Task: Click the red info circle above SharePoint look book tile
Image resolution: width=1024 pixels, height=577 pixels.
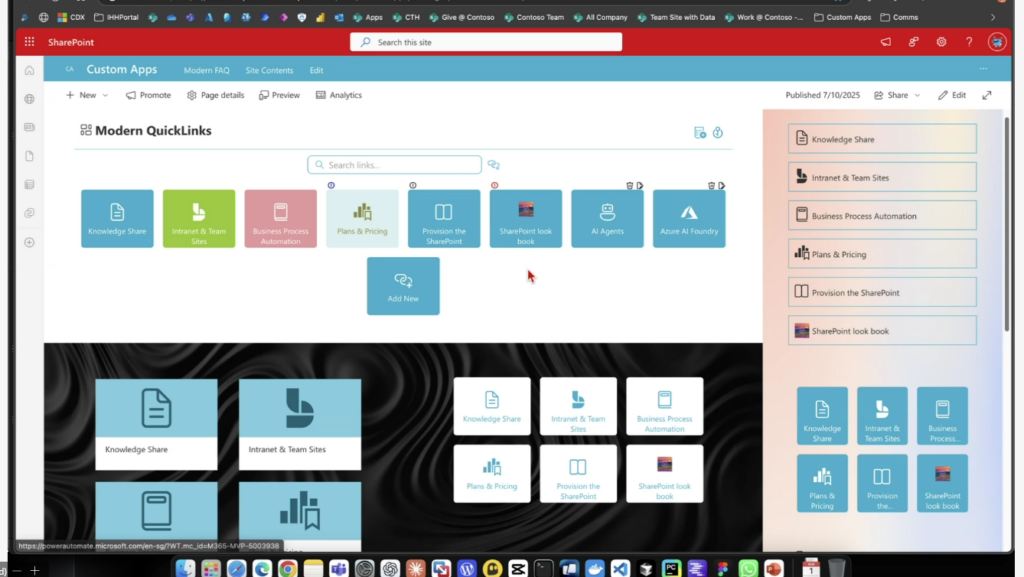Action: point(494,185)
